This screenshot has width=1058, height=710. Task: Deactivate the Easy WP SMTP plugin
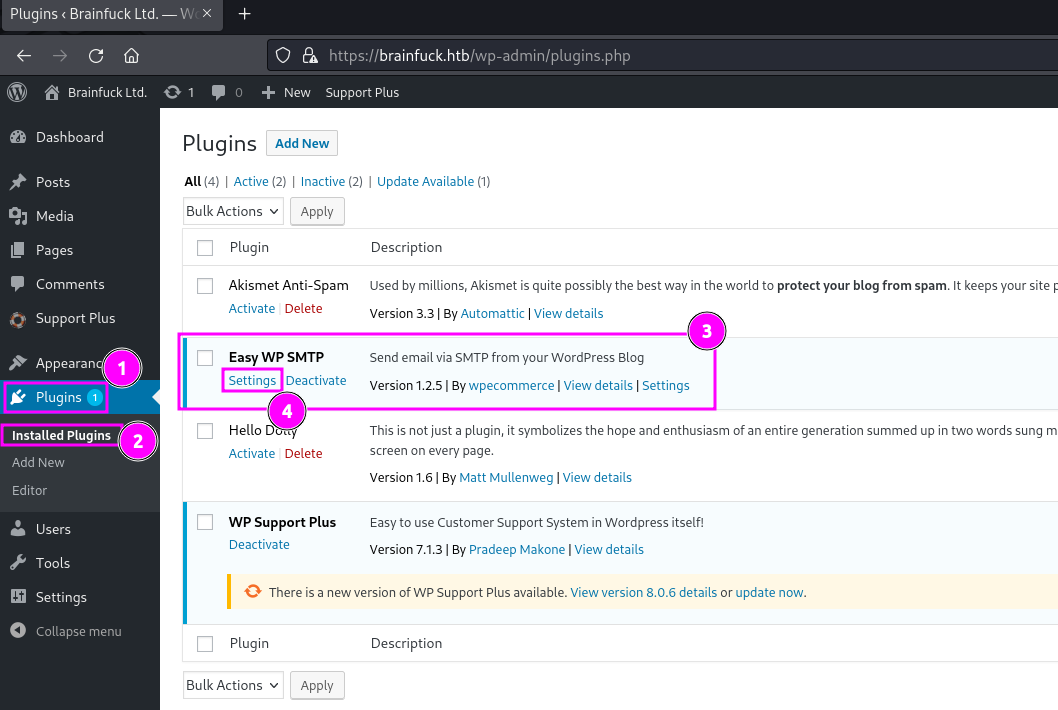click(x=316, y=381)
